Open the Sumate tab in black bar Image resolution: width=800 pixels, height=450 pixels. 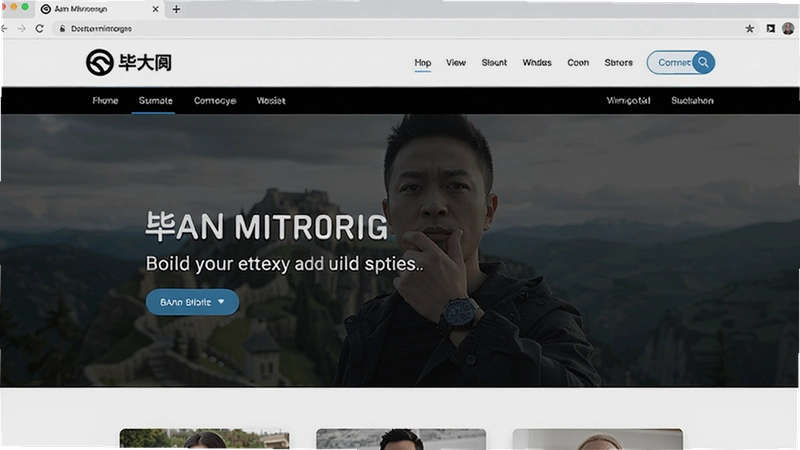pyautogui.click(x=156, y=101)
